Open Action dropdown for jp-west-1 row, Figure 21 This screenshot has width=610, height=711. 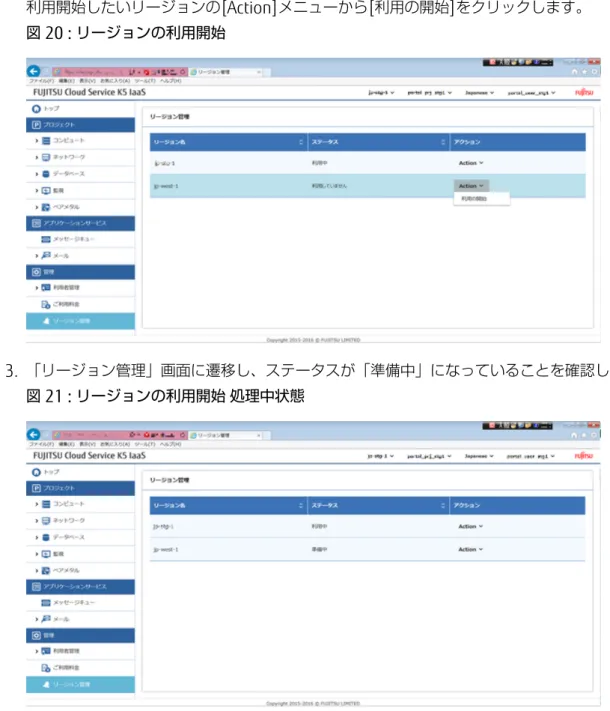coord(471,549)
